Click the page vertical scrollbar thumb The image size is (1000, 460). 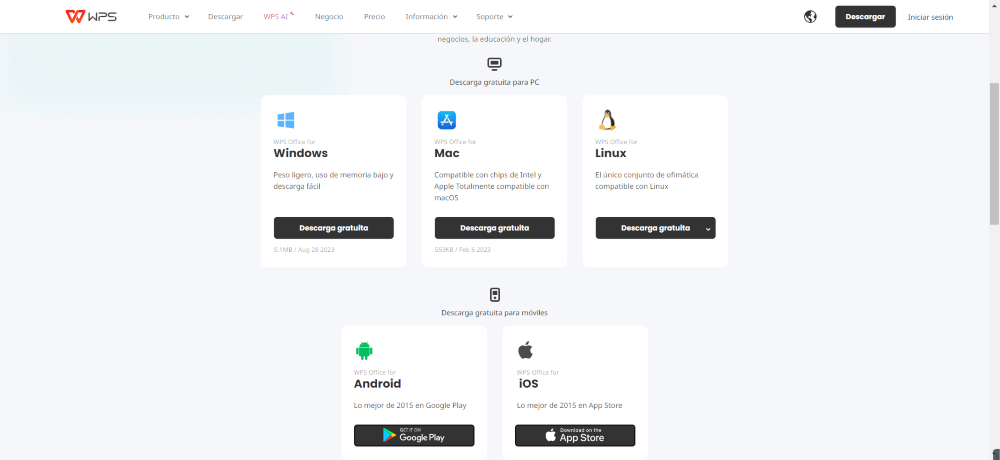[994, 153]
